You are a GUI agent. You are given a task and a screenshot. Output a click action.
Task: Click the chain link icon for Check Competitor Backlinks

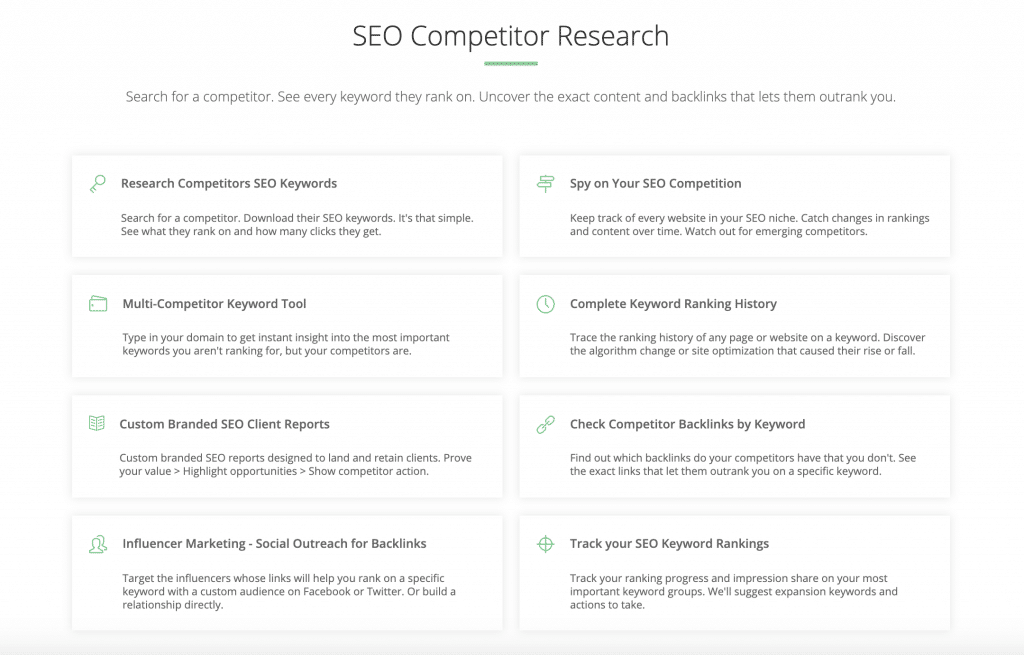(545, 424)
